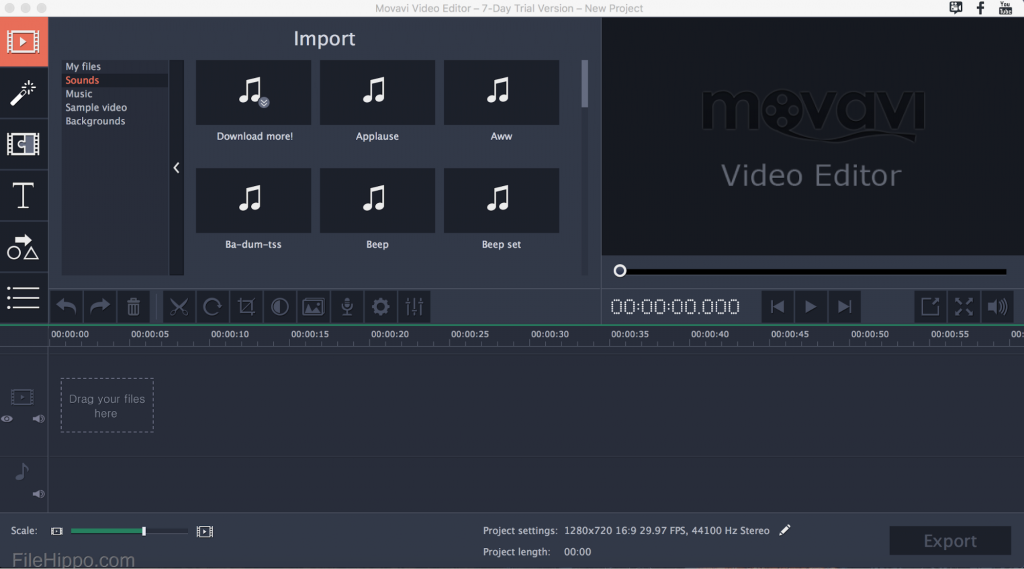This screenshot has width=1024, height=569.
Task: Toggle video track visibility eye
Action: click(x=7, y=419)
